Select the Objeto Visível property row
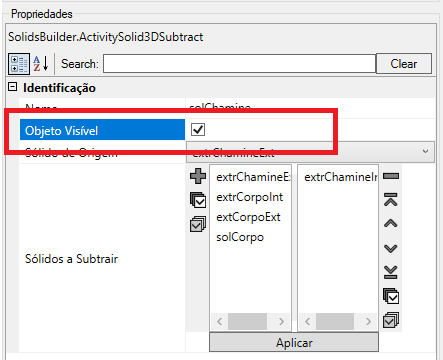The width and height of the screenshot is (443, 360). (102, 130)
